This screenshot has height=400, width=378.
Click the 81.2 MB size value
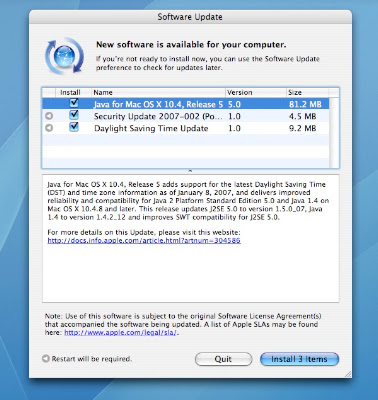(x=305, y=104)
